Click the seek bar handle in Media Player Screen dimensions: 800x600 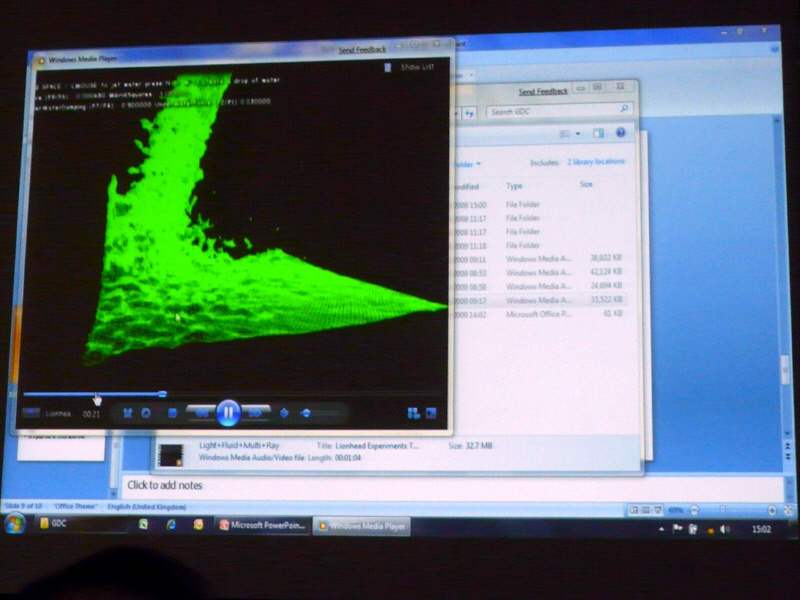(162, 394)
